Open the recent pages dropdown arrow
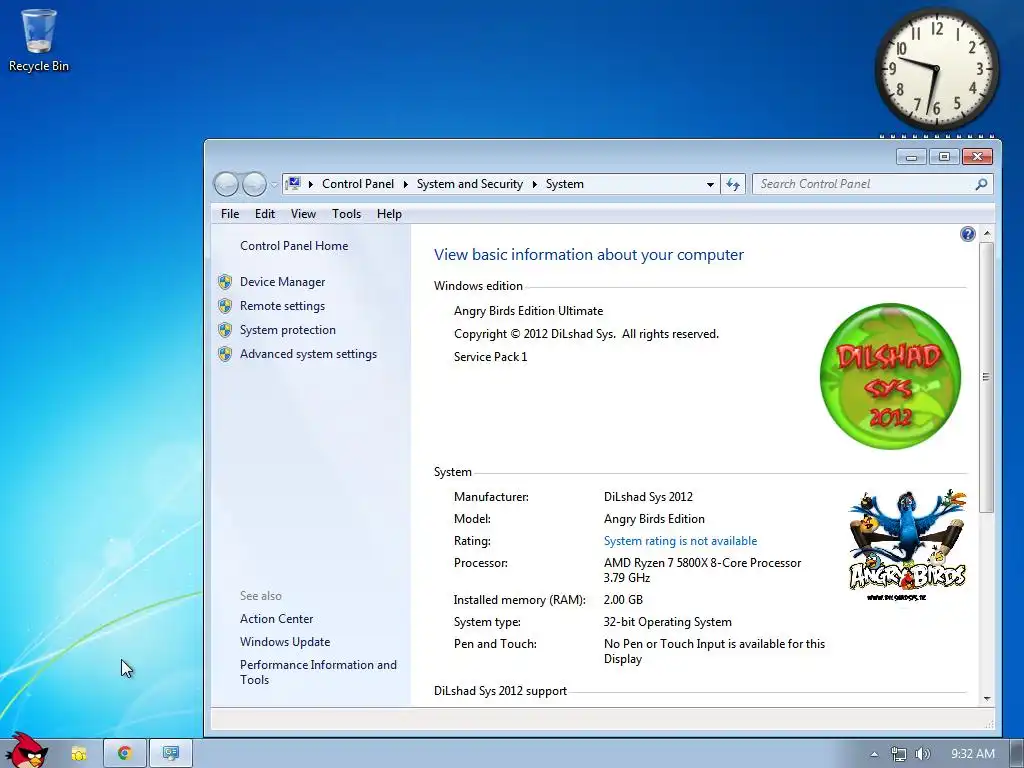The height and width of the screenshot is (768, 1024). click(274, 185)
